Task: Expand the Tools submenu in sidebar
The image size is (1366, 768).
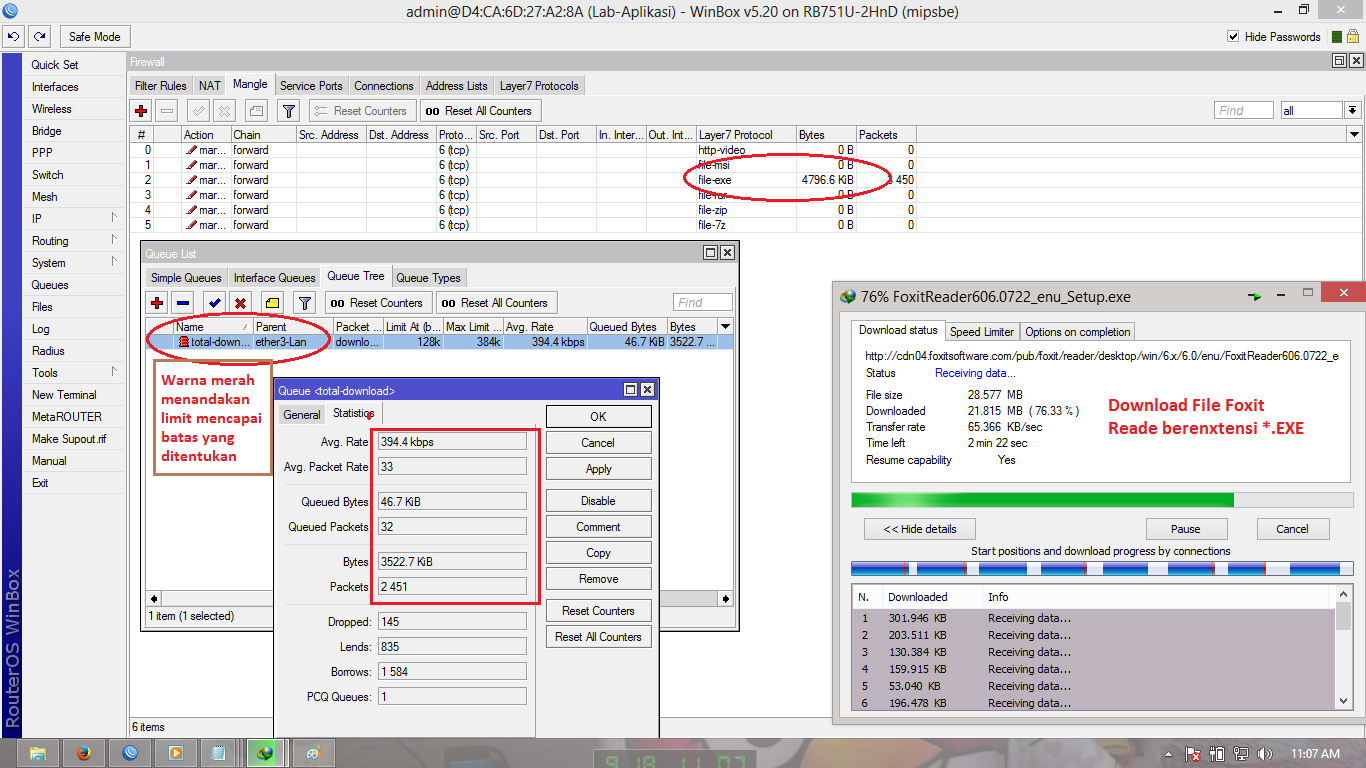Action: point(114,372)
